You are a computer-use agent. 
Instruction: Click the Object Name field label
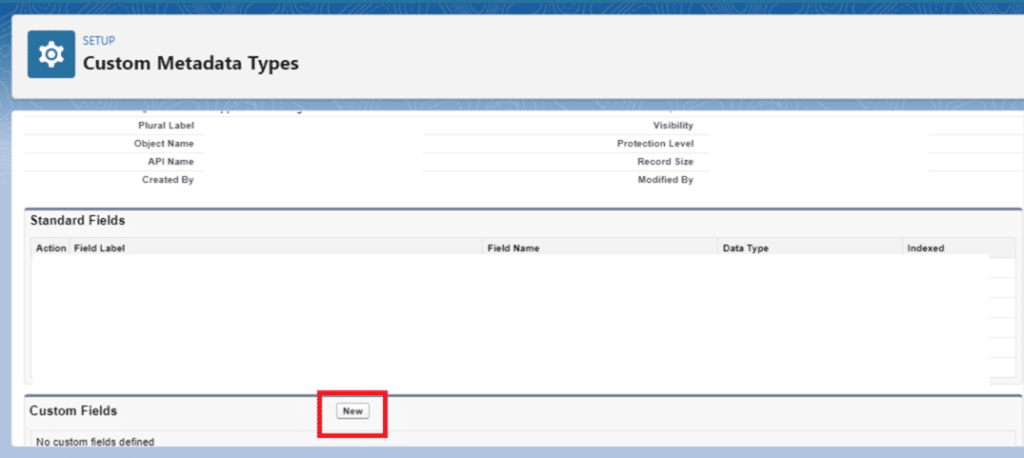[x=164, y=144]
